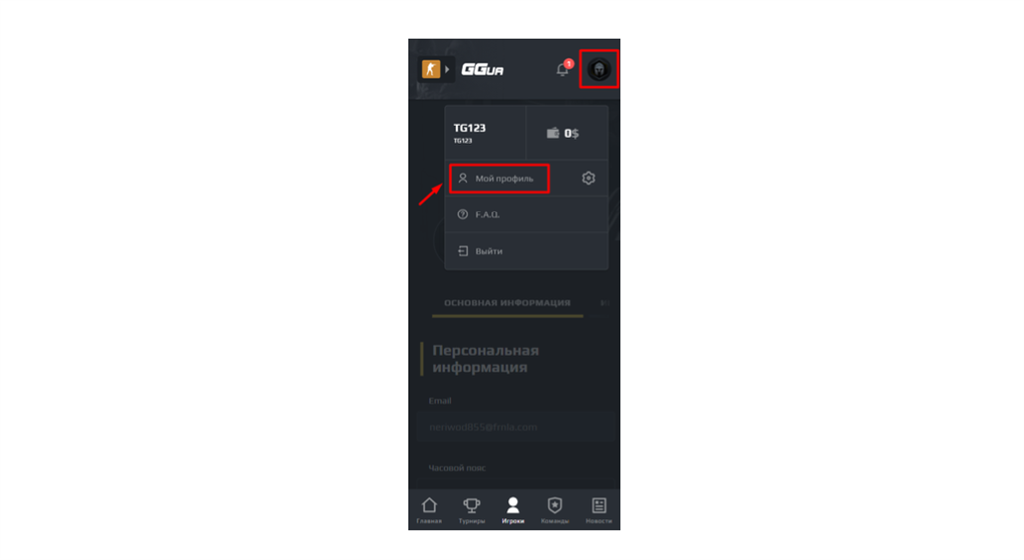Click the Персональная информация heading
The image size is (1024, 560).
click(486, 359)
